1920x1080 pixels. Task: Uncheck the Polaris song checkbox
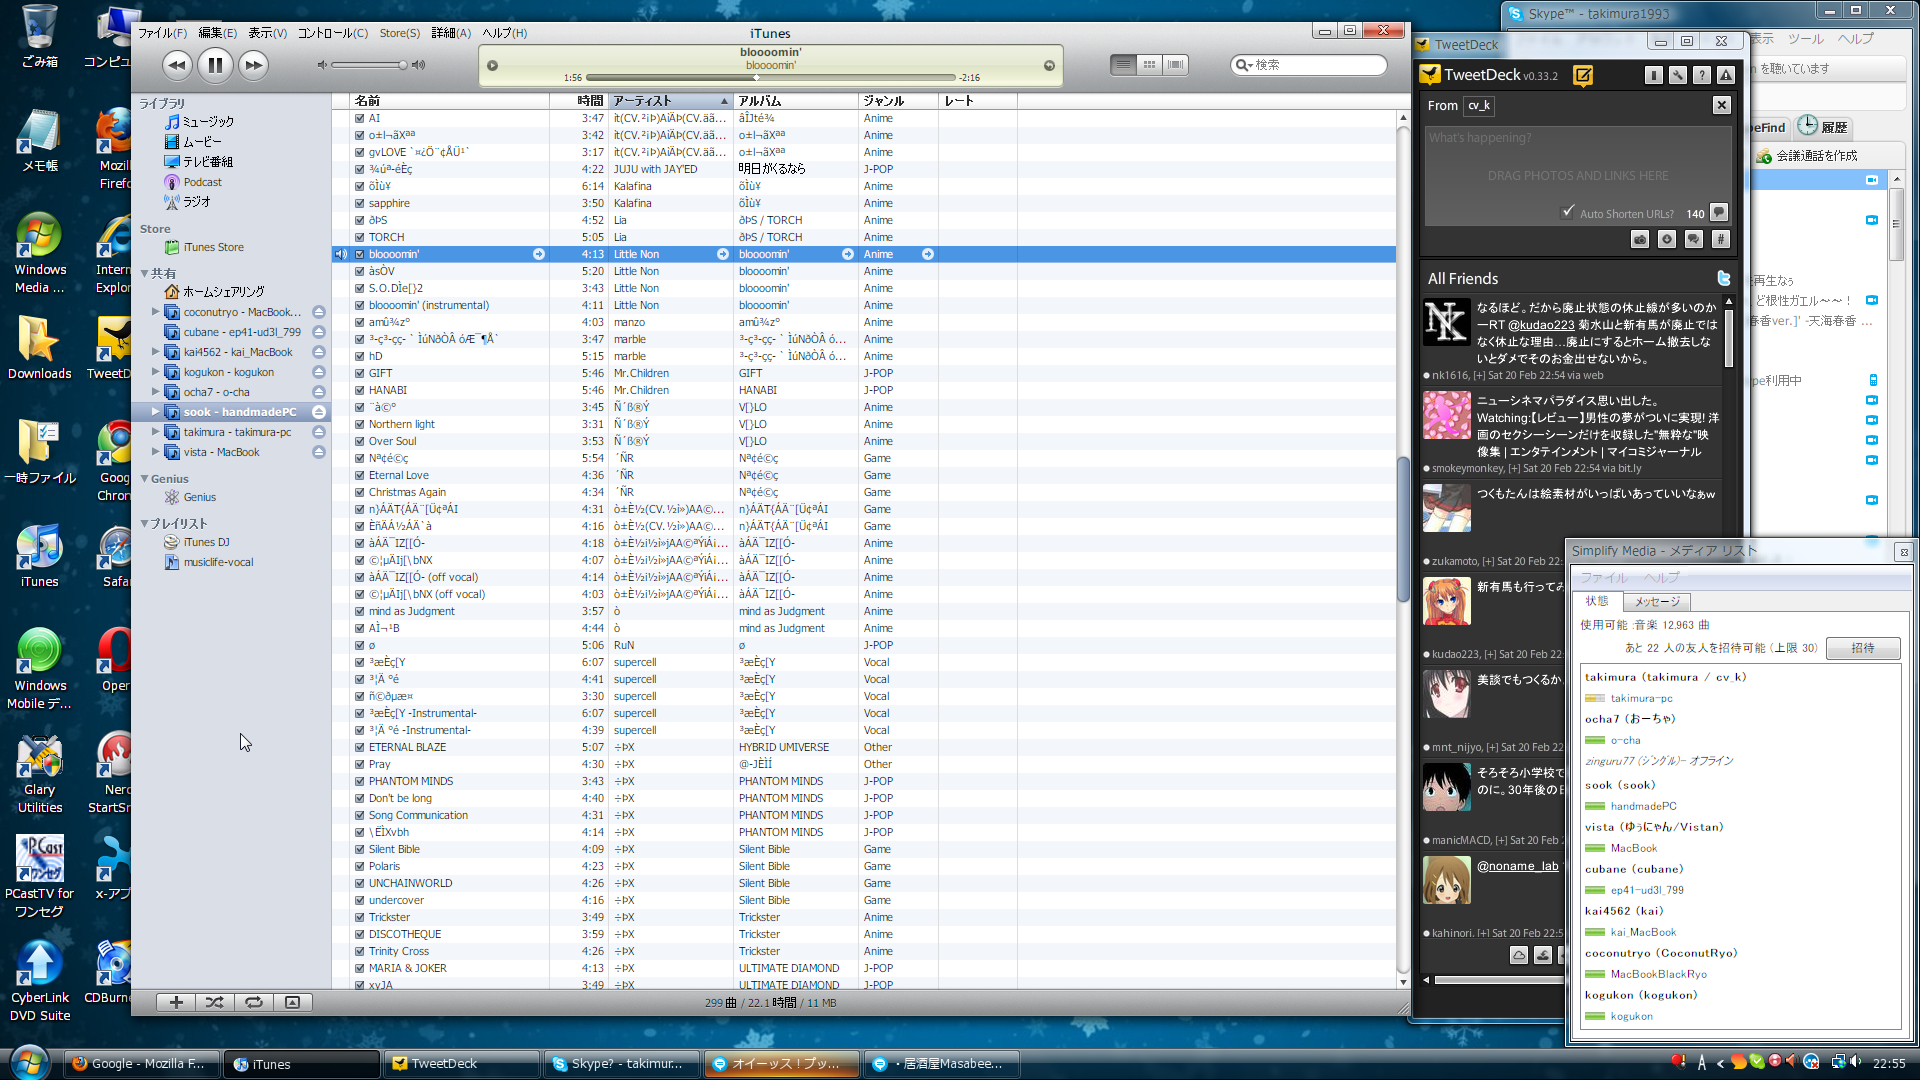coord(360,866)
